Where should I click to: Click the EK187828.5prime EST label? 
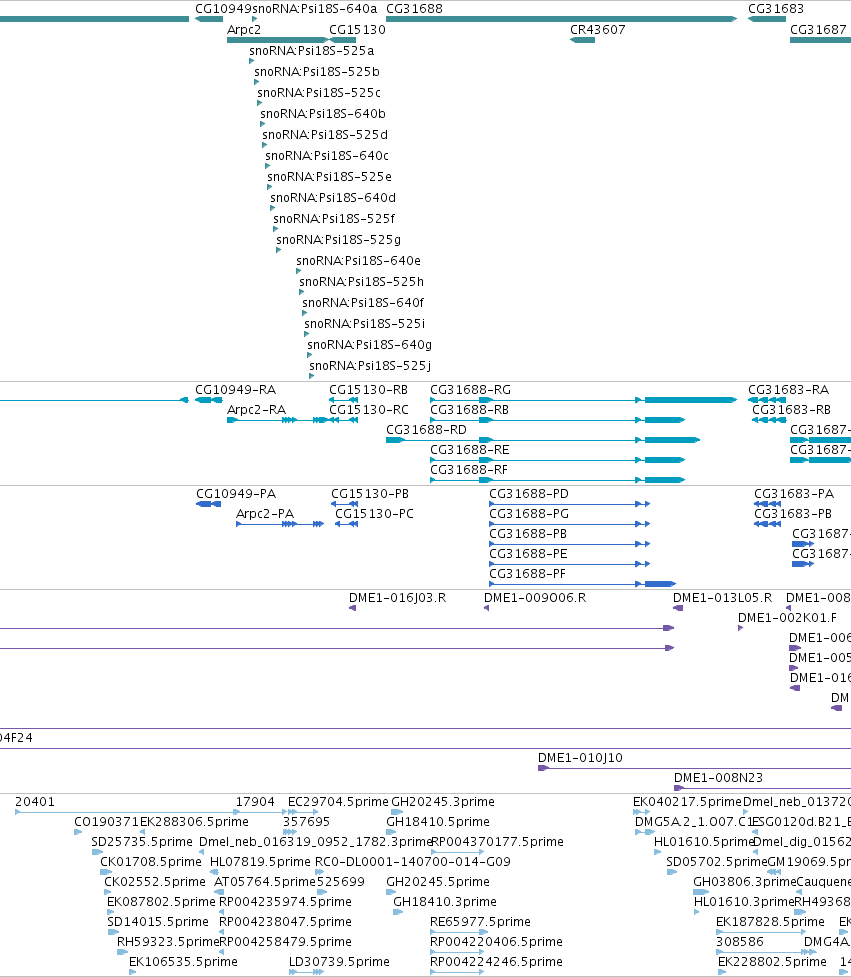[x=770, y=922]
